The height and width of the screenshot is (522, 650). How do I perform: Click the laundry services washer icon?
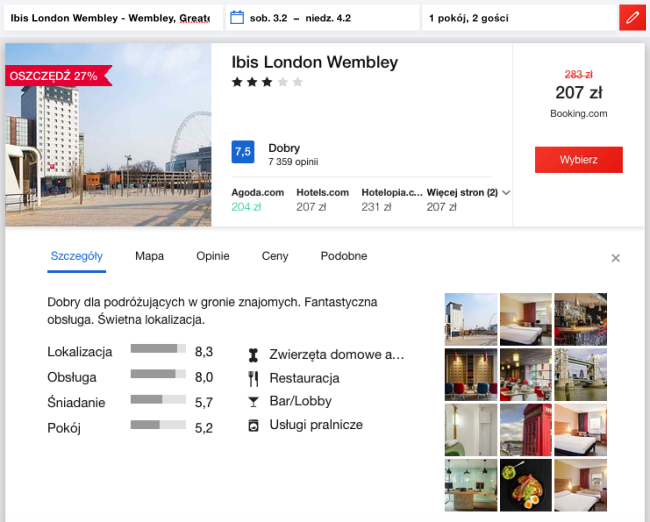click(253, 425)
